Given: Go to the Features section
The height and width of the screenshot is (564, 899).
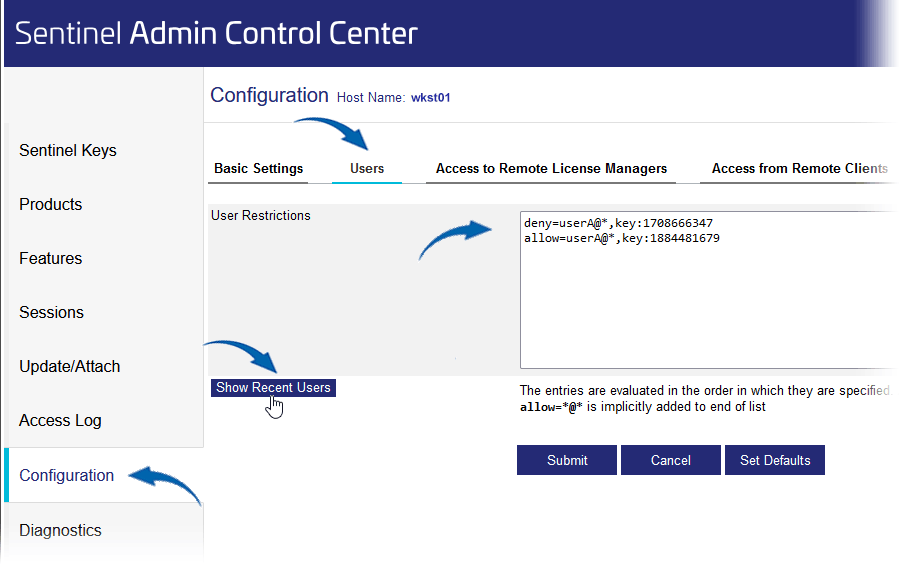Looking at the screenshot, I should (50, 258).
